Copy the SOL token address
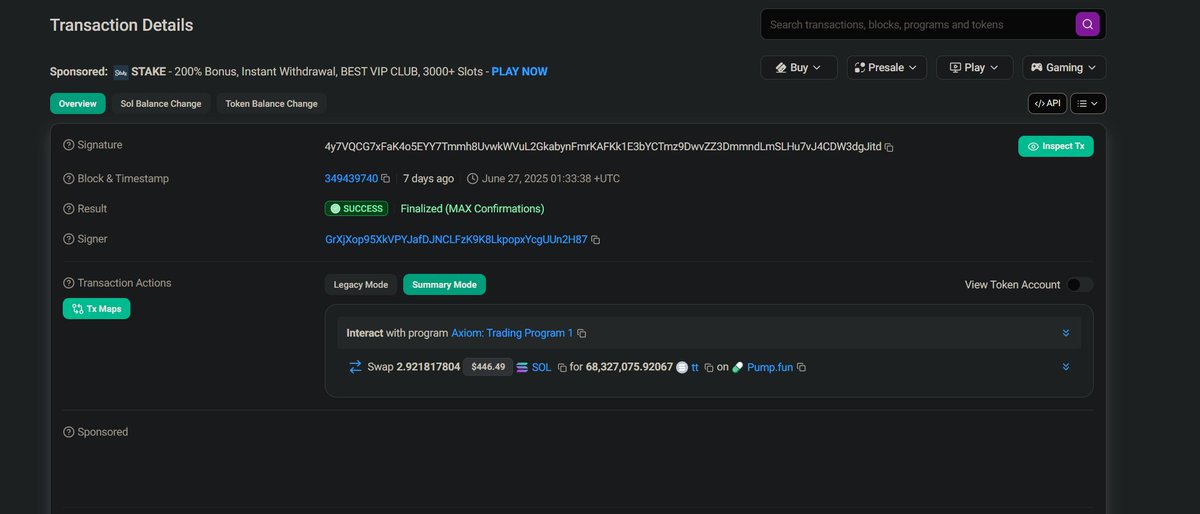1200x514 pixels. coord(562,368)
